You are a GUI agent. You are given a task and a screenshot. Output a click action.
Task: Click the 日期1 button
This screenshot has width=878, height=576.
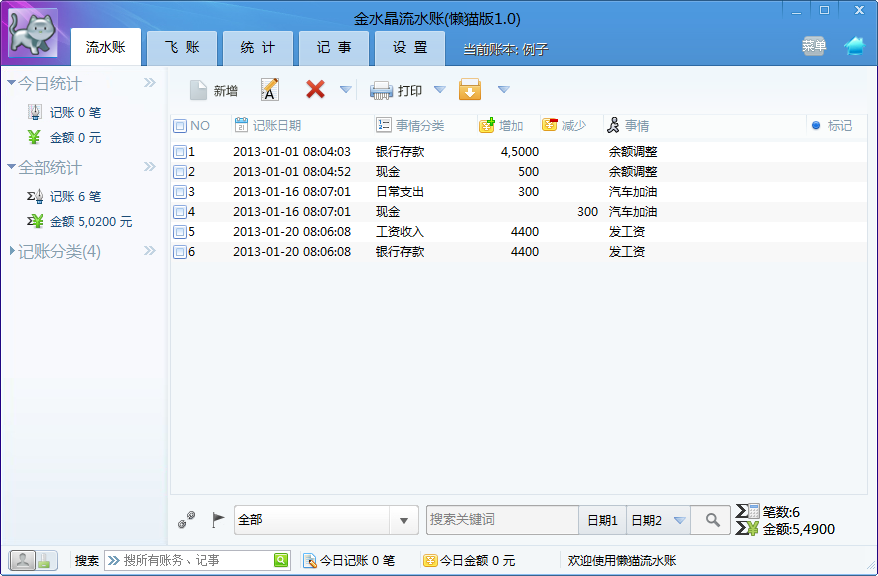[602, 521]
